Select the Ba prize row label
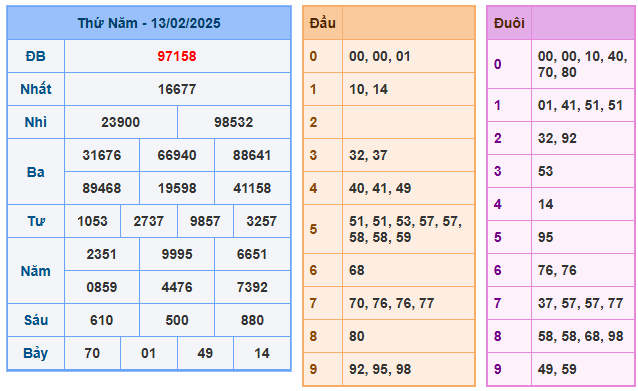The height and width of the screenshot is (391, 638). (x=36, y=172)
